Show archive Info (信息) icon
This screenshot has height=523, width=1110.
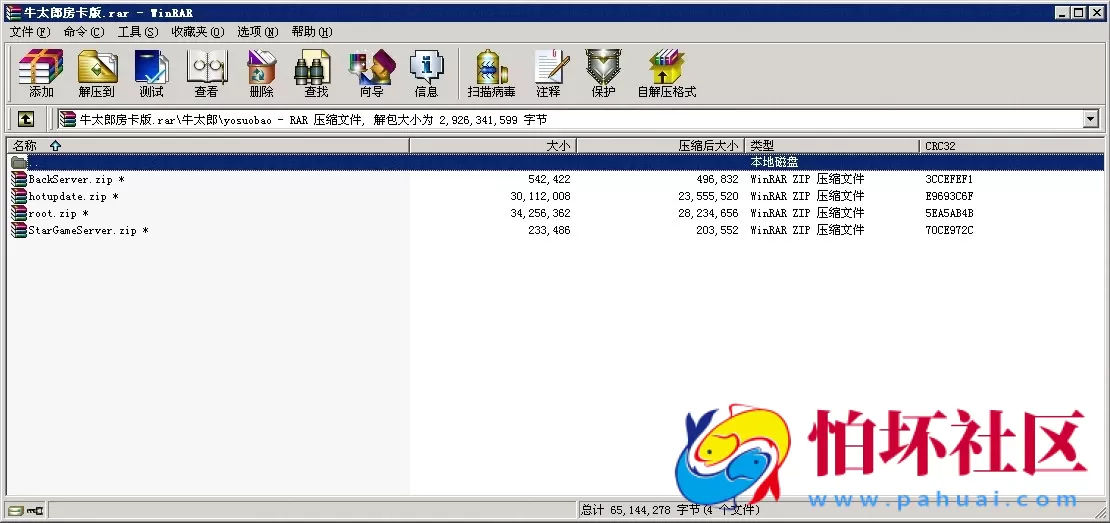tap(426, 73)
